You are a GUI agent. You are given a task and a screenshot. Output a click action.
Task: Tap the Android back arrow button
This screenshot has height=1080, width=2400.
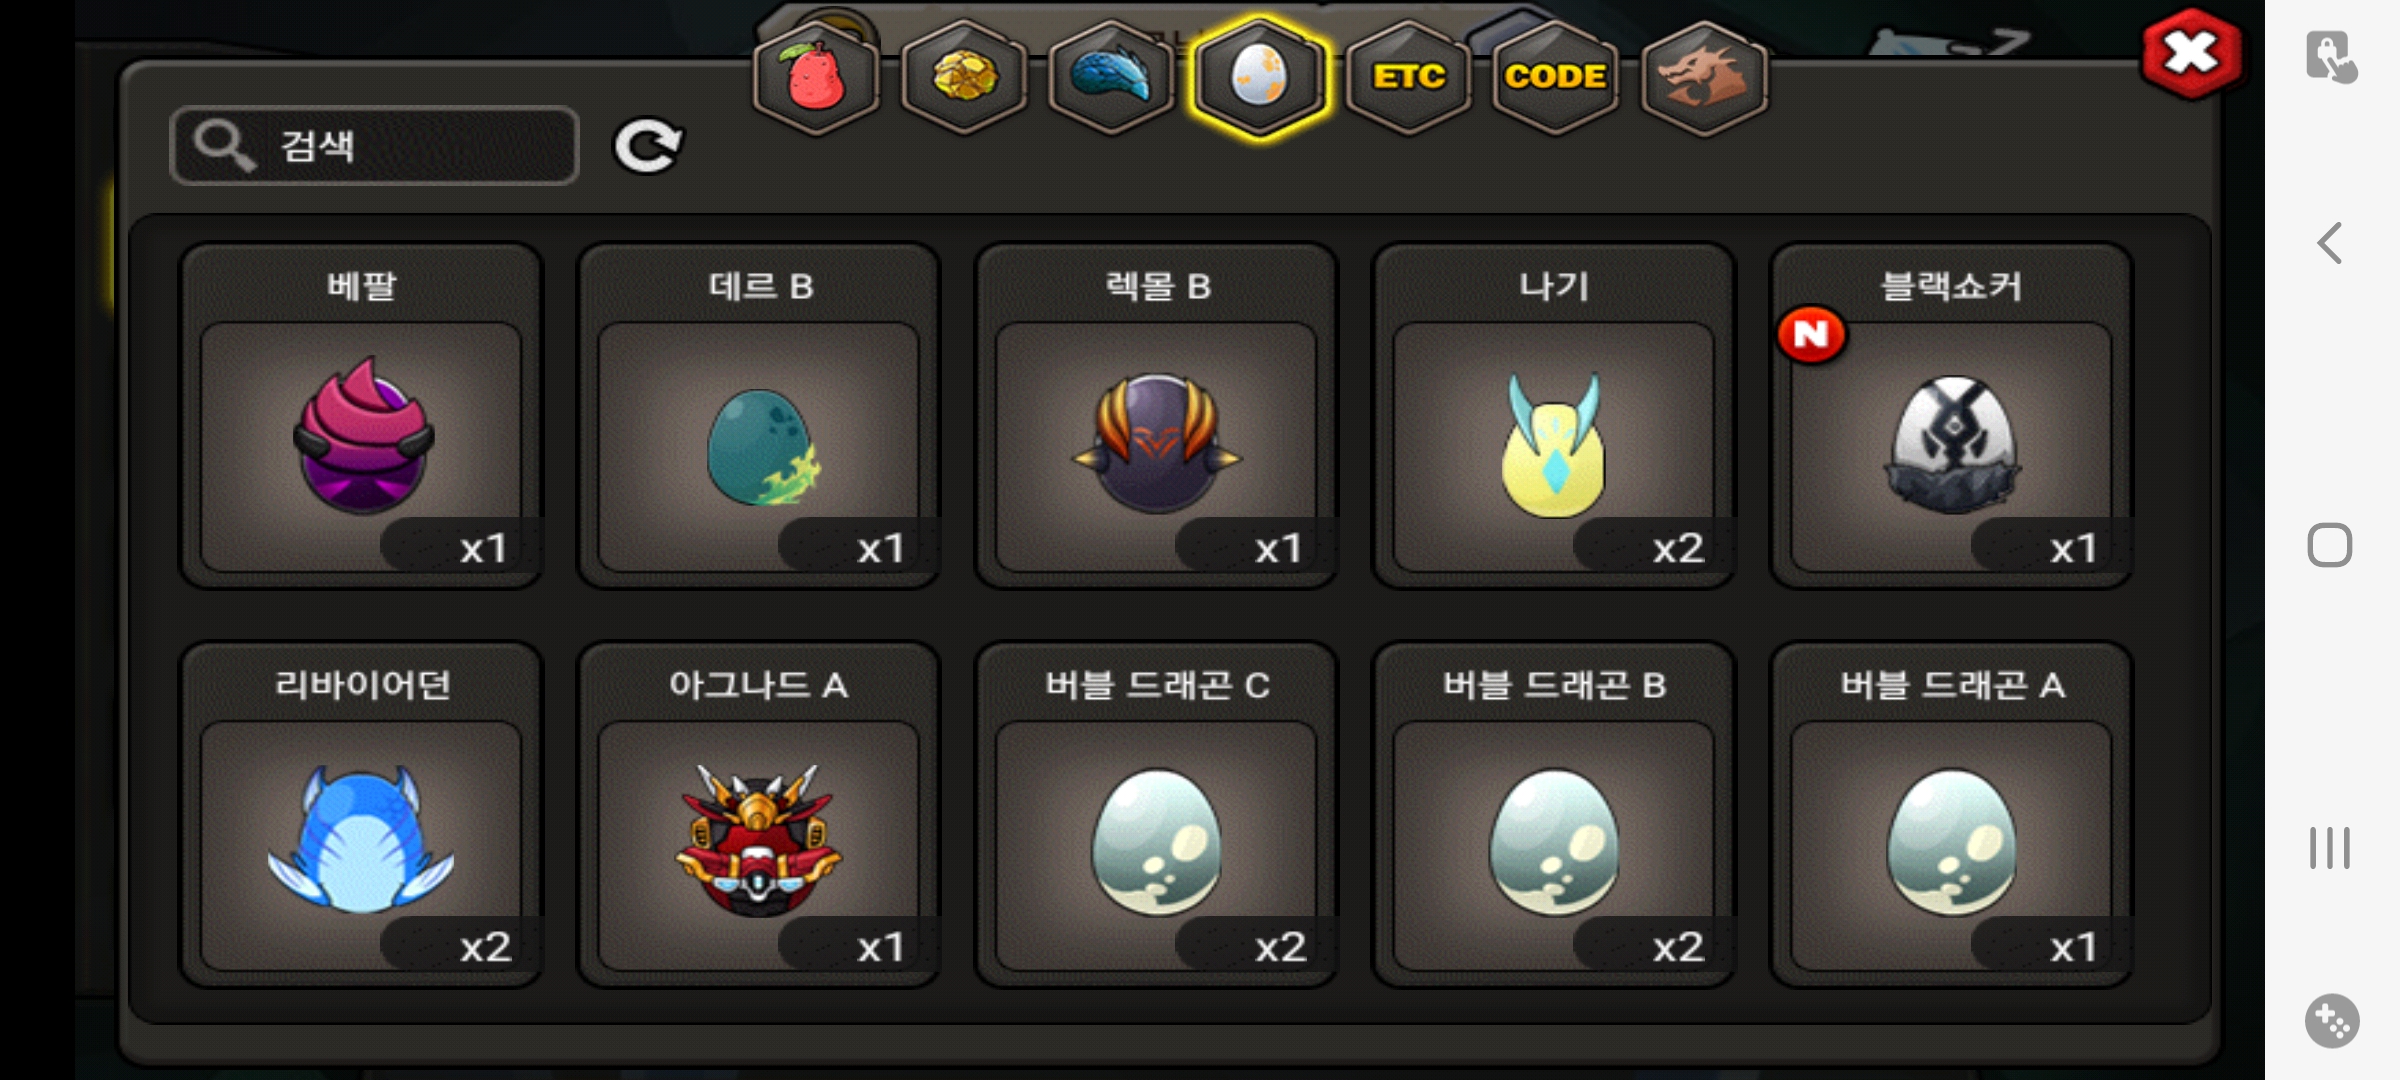2330,243
